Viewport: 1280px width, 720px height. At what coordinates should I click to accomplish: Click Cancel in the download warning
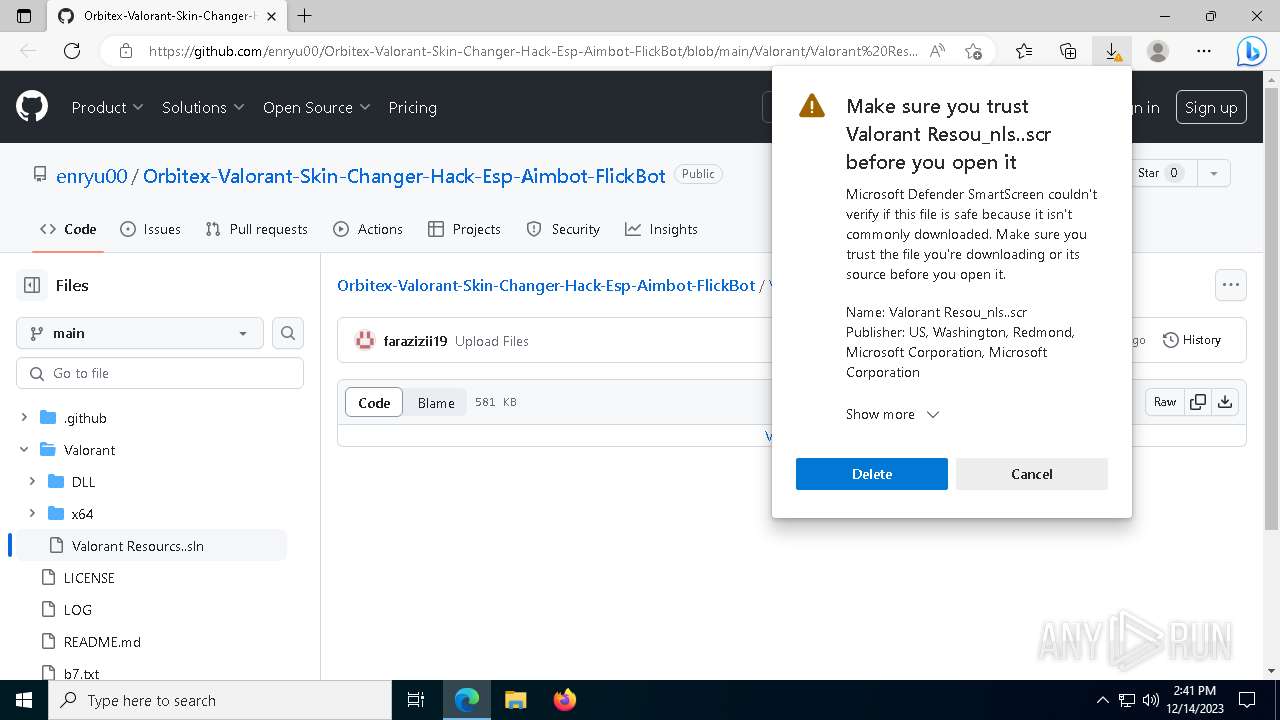click(1032, 474)
